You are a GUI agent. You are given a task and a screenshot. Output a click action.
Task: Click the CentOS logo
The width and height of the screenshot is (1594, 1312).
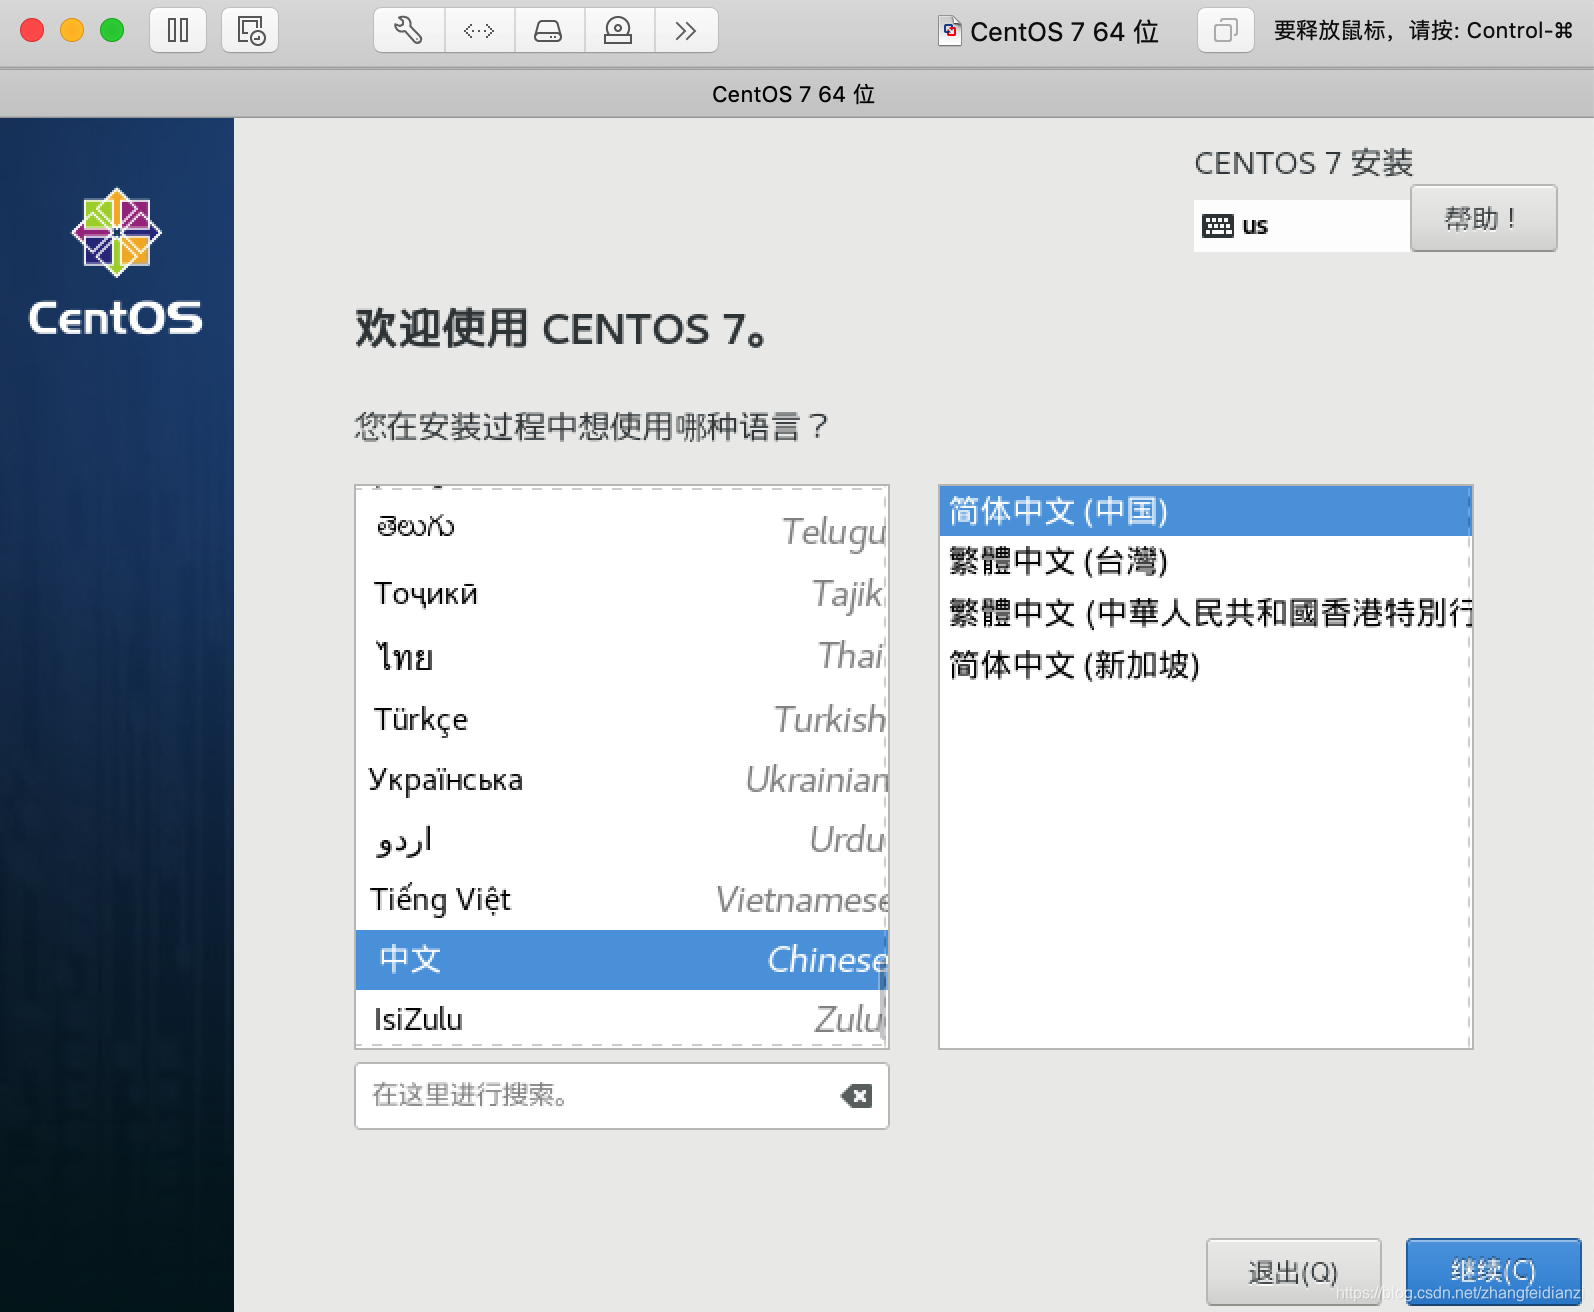tap(116, 262)
